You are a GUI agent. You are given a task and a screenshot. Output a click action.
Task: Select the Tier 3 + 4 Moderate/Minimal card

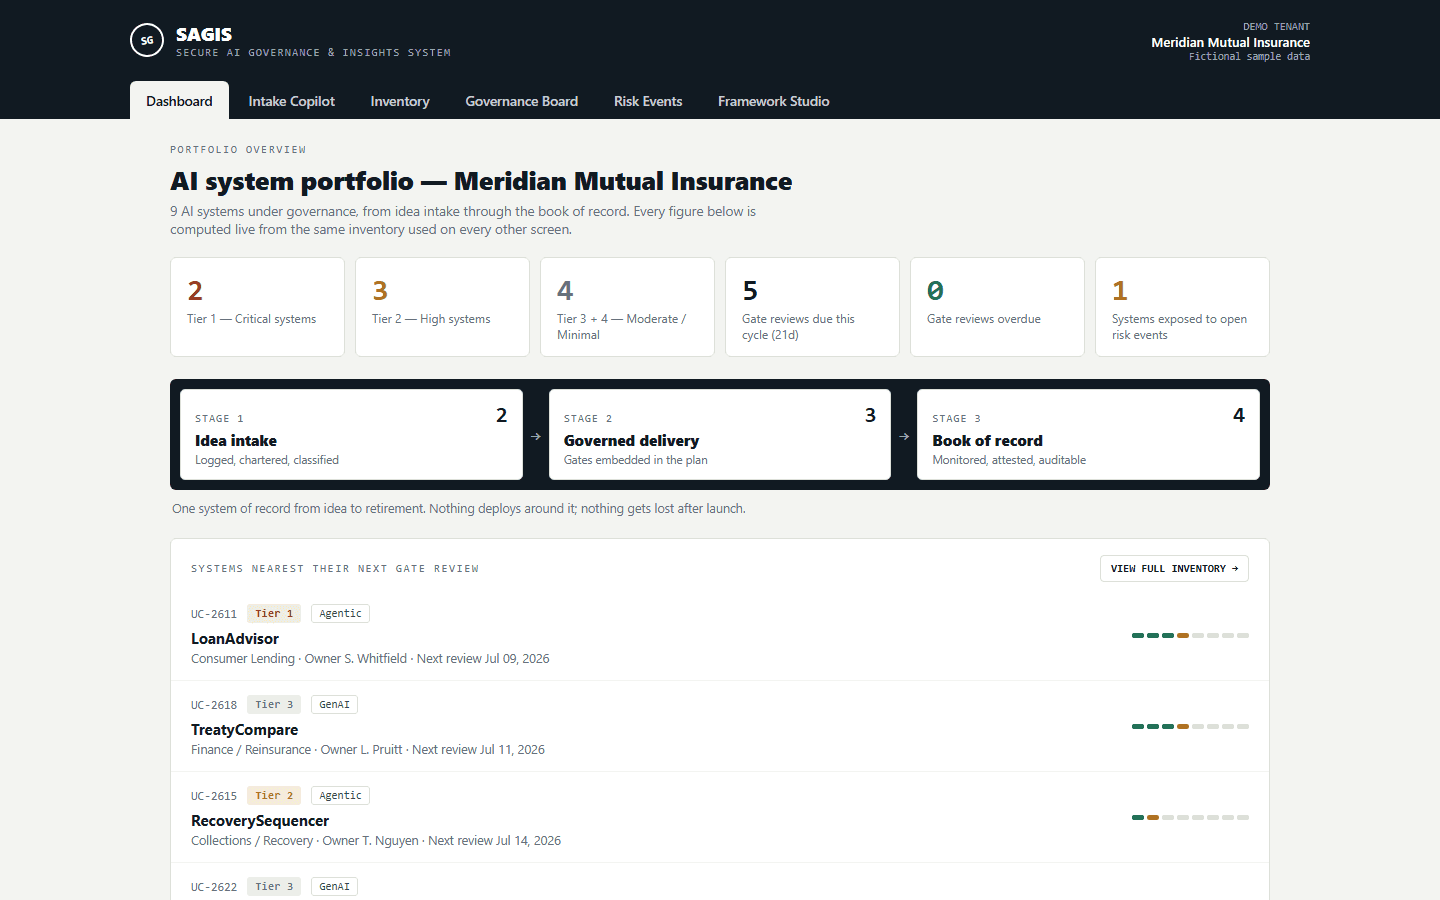pyautogui.click(x=627, y=307)
